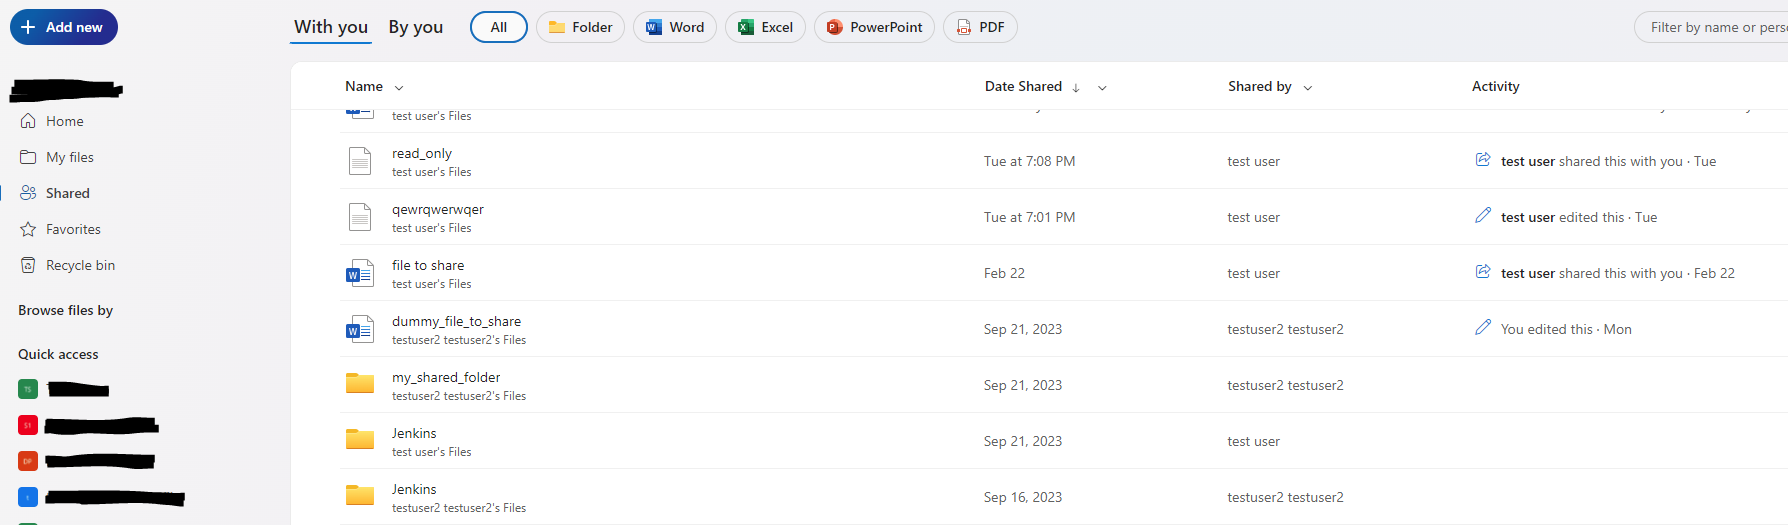Viewport: 1788px width, 525px height.
Task: Expand the Shared by column dropdown
Action: click(1308, 88)
